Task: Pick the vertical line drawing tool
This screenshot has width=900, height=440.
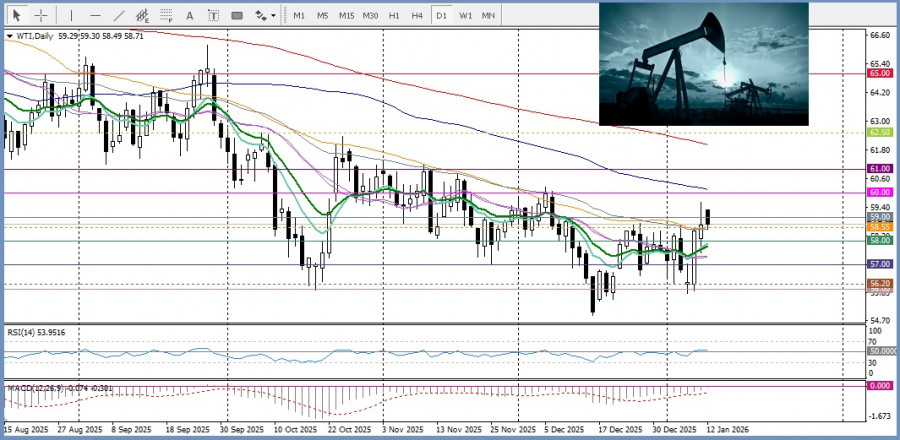Action: coord(71,15)
